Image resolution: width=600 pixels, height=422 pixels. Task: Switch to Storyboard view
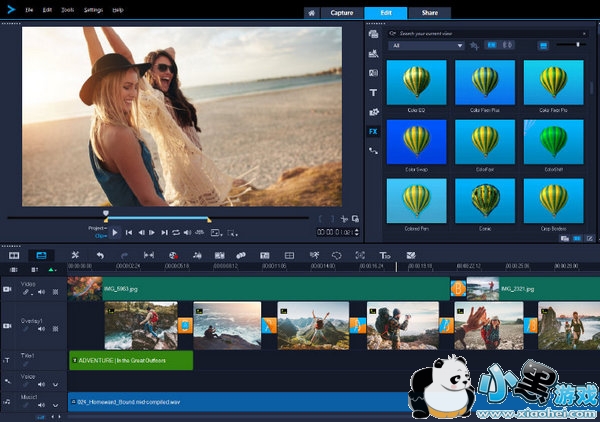pyautogui.click(x=15, y=255)
